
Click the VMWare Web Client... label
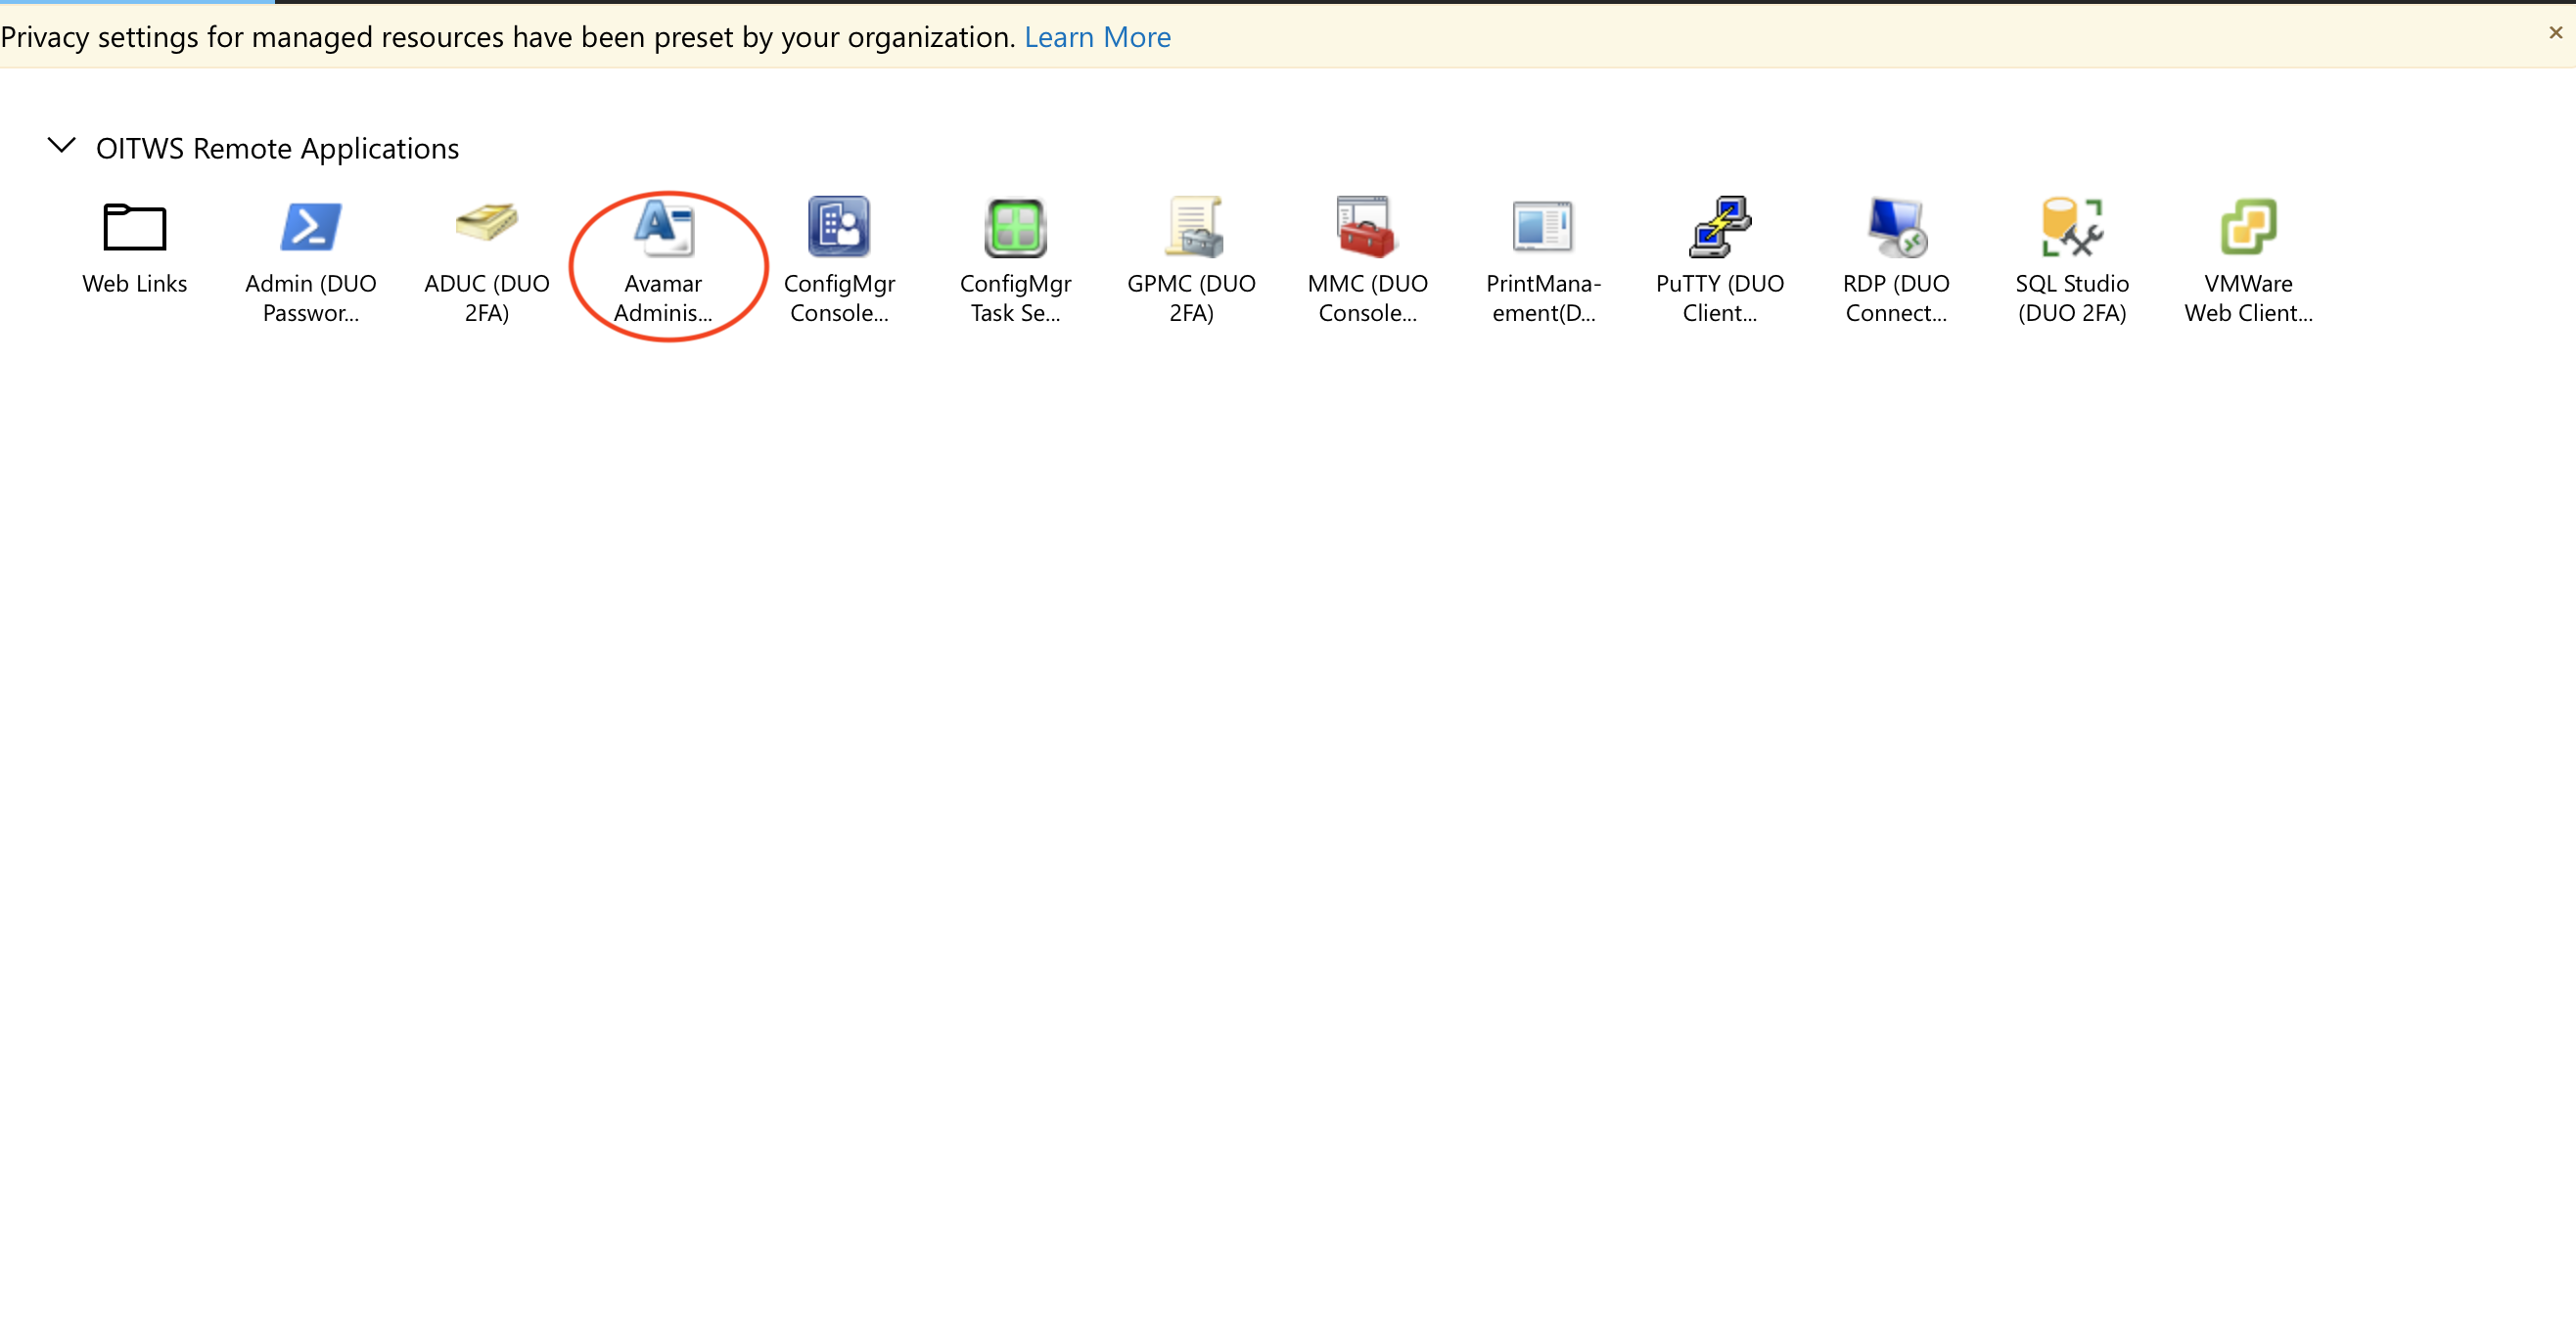coord(2247,298)
